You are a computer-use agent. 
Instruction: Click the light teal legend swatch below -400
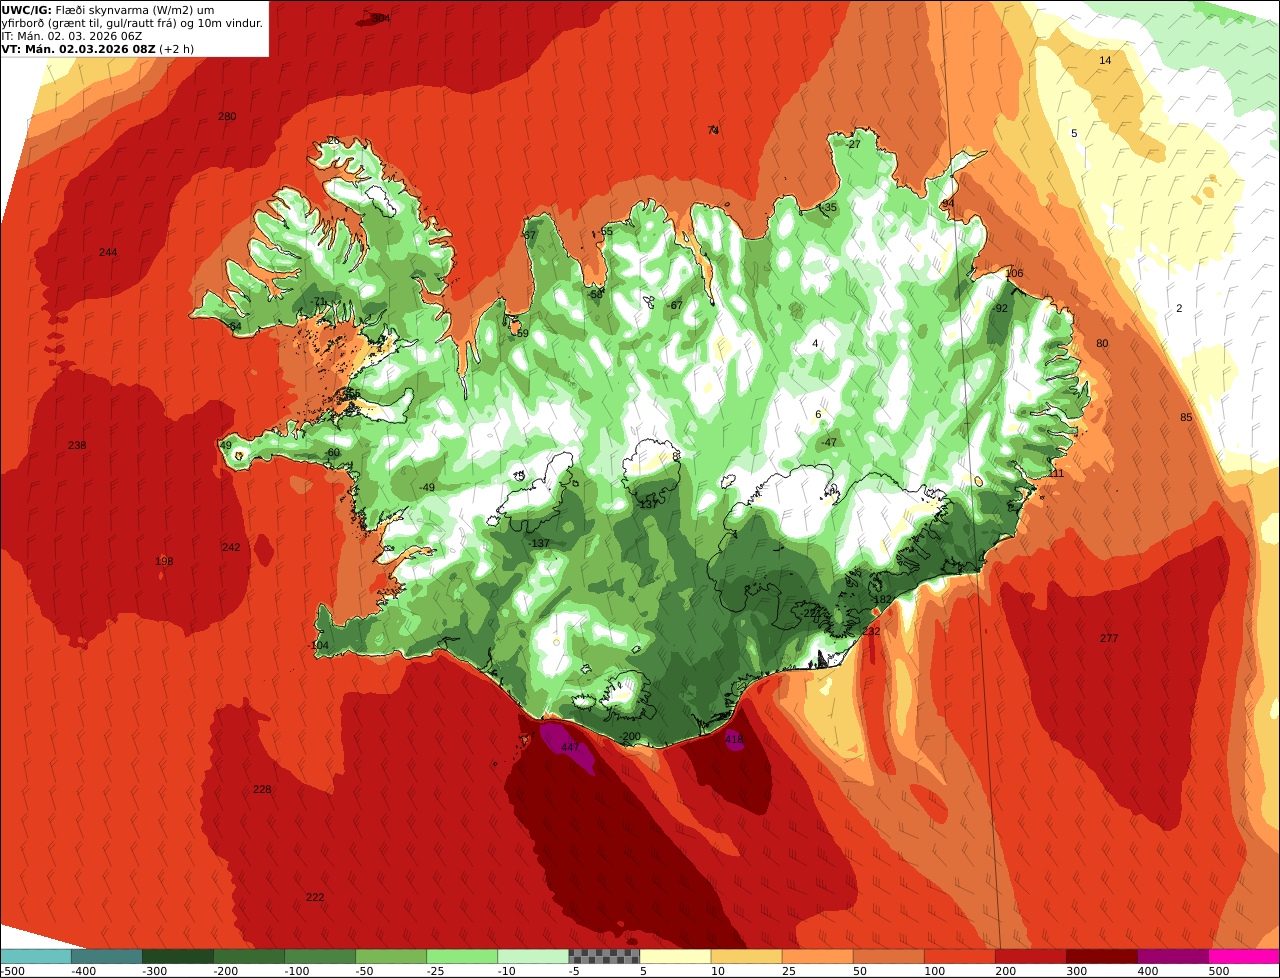[36, 956]
